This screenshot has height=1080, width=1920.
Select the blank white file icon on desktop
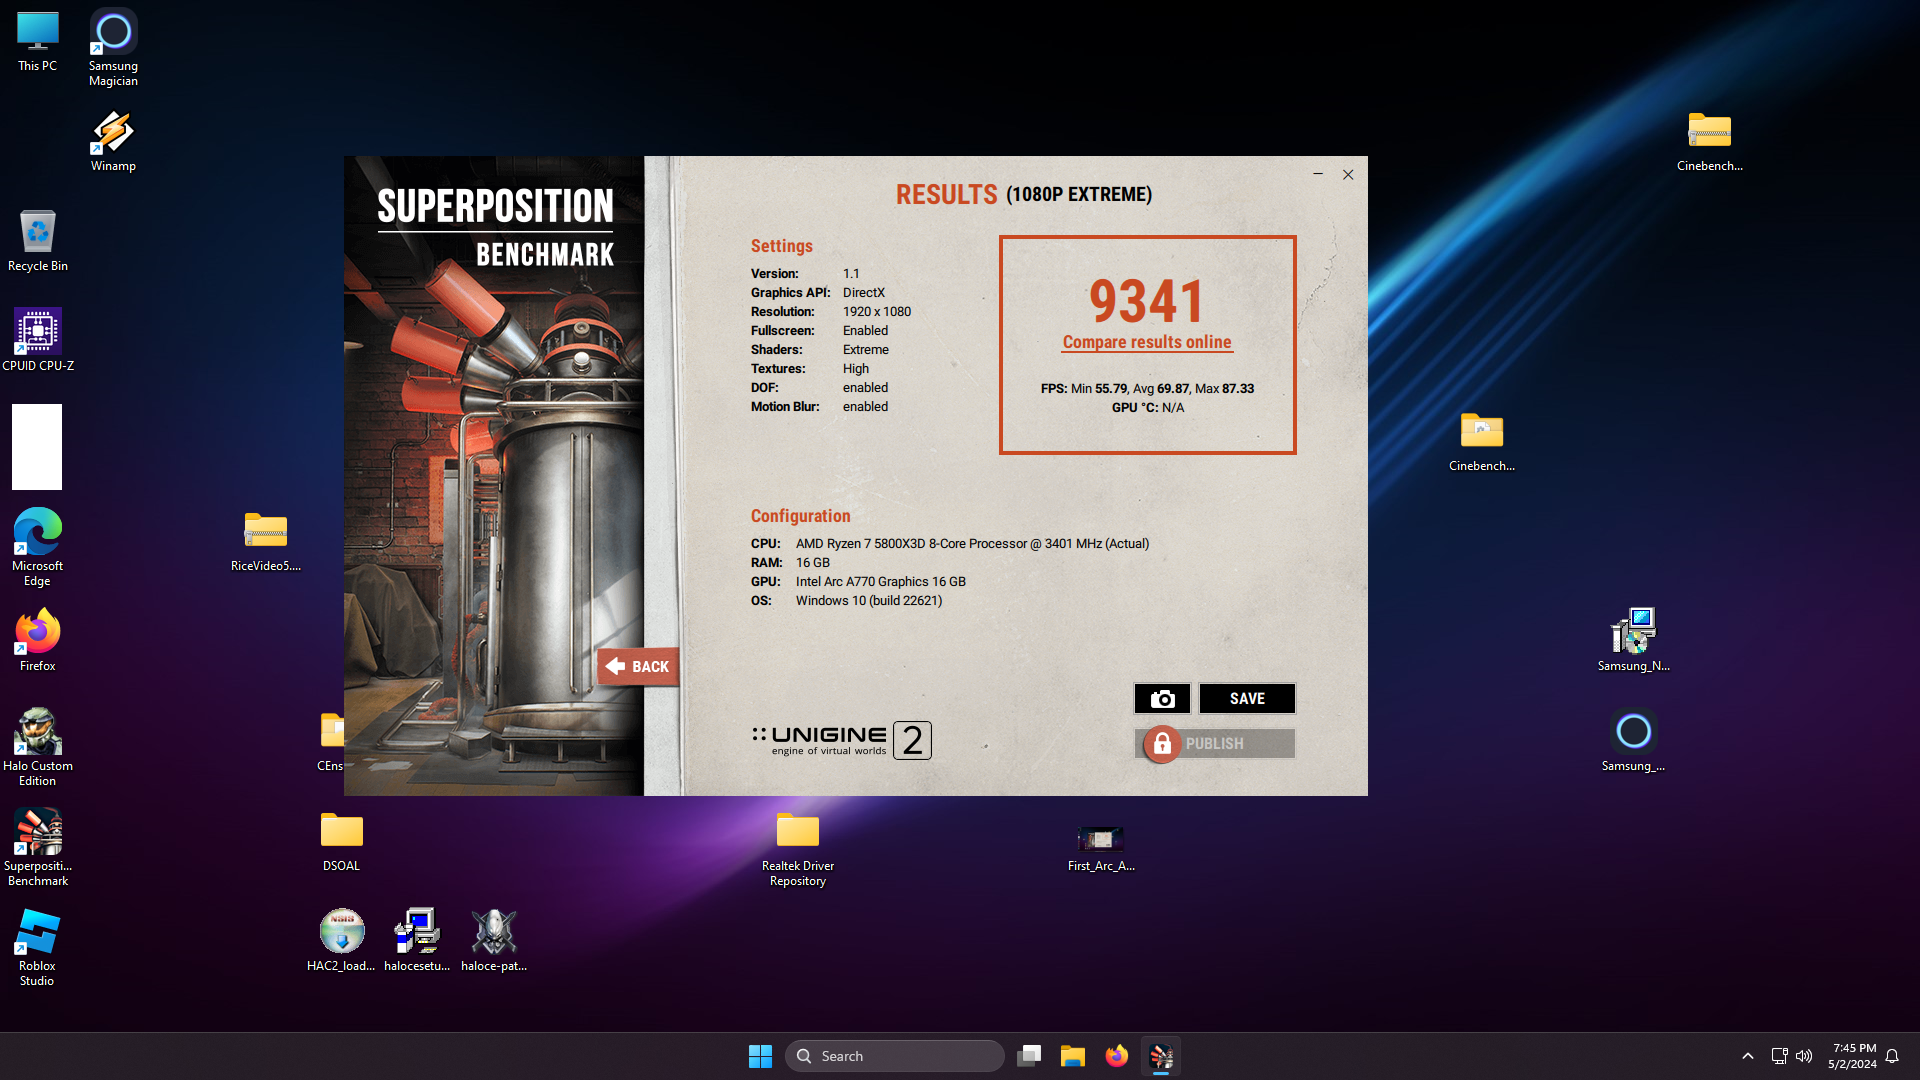pyautogui.click(x=37, y=447)
